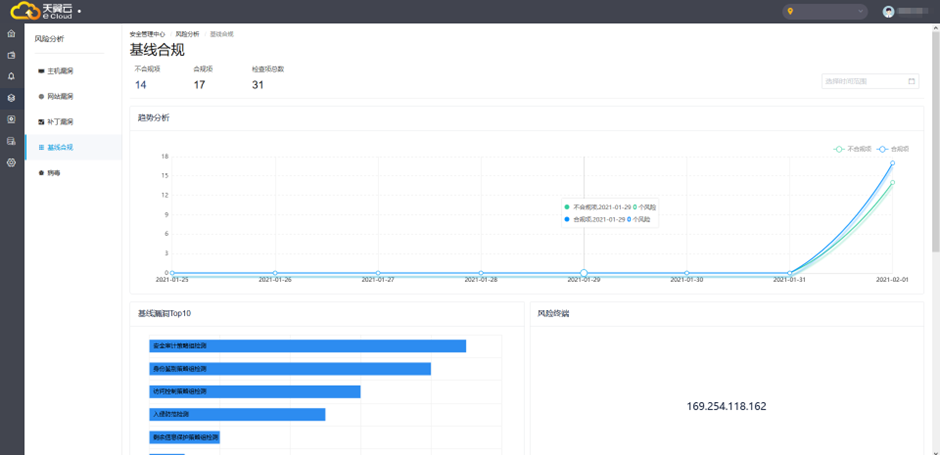Screen dimensions: 940x455
Task: Click the calendar icon in date field
Action: (x=911, y=81)
